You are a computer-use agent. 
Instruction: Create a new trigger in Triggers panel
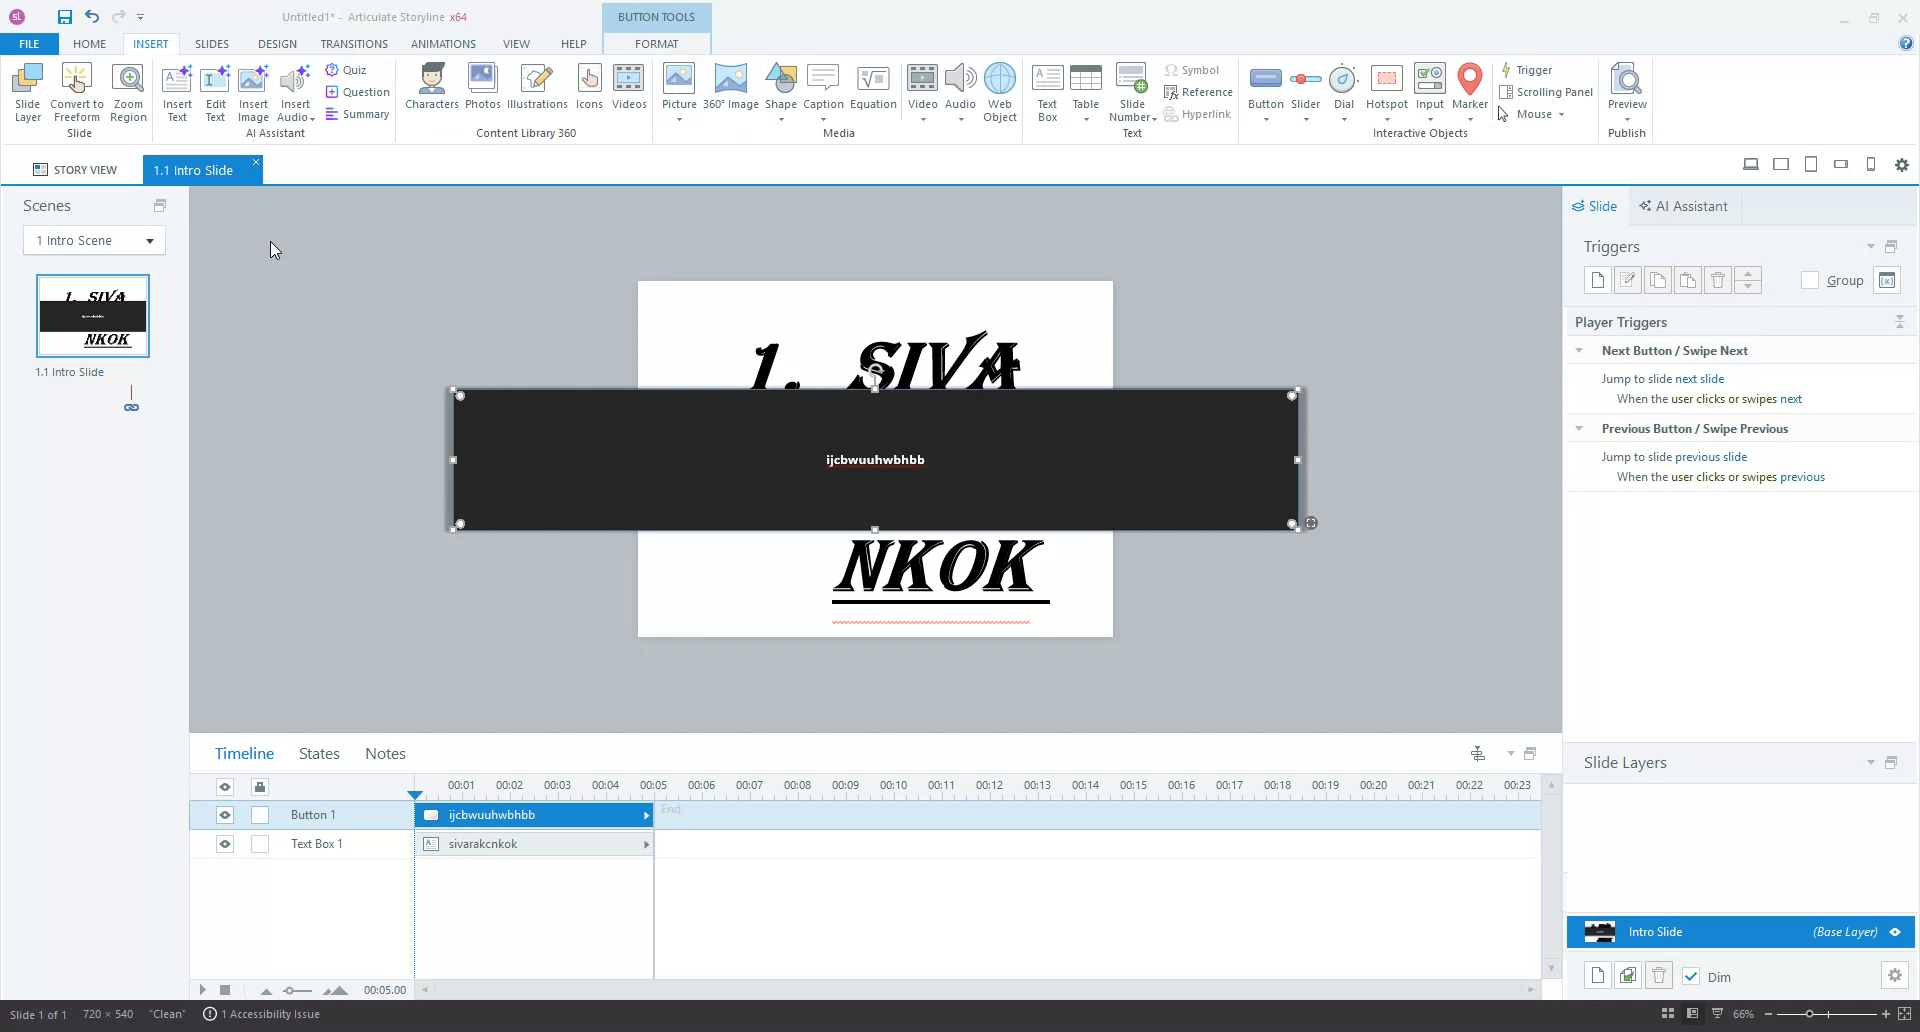point(1597,280)
